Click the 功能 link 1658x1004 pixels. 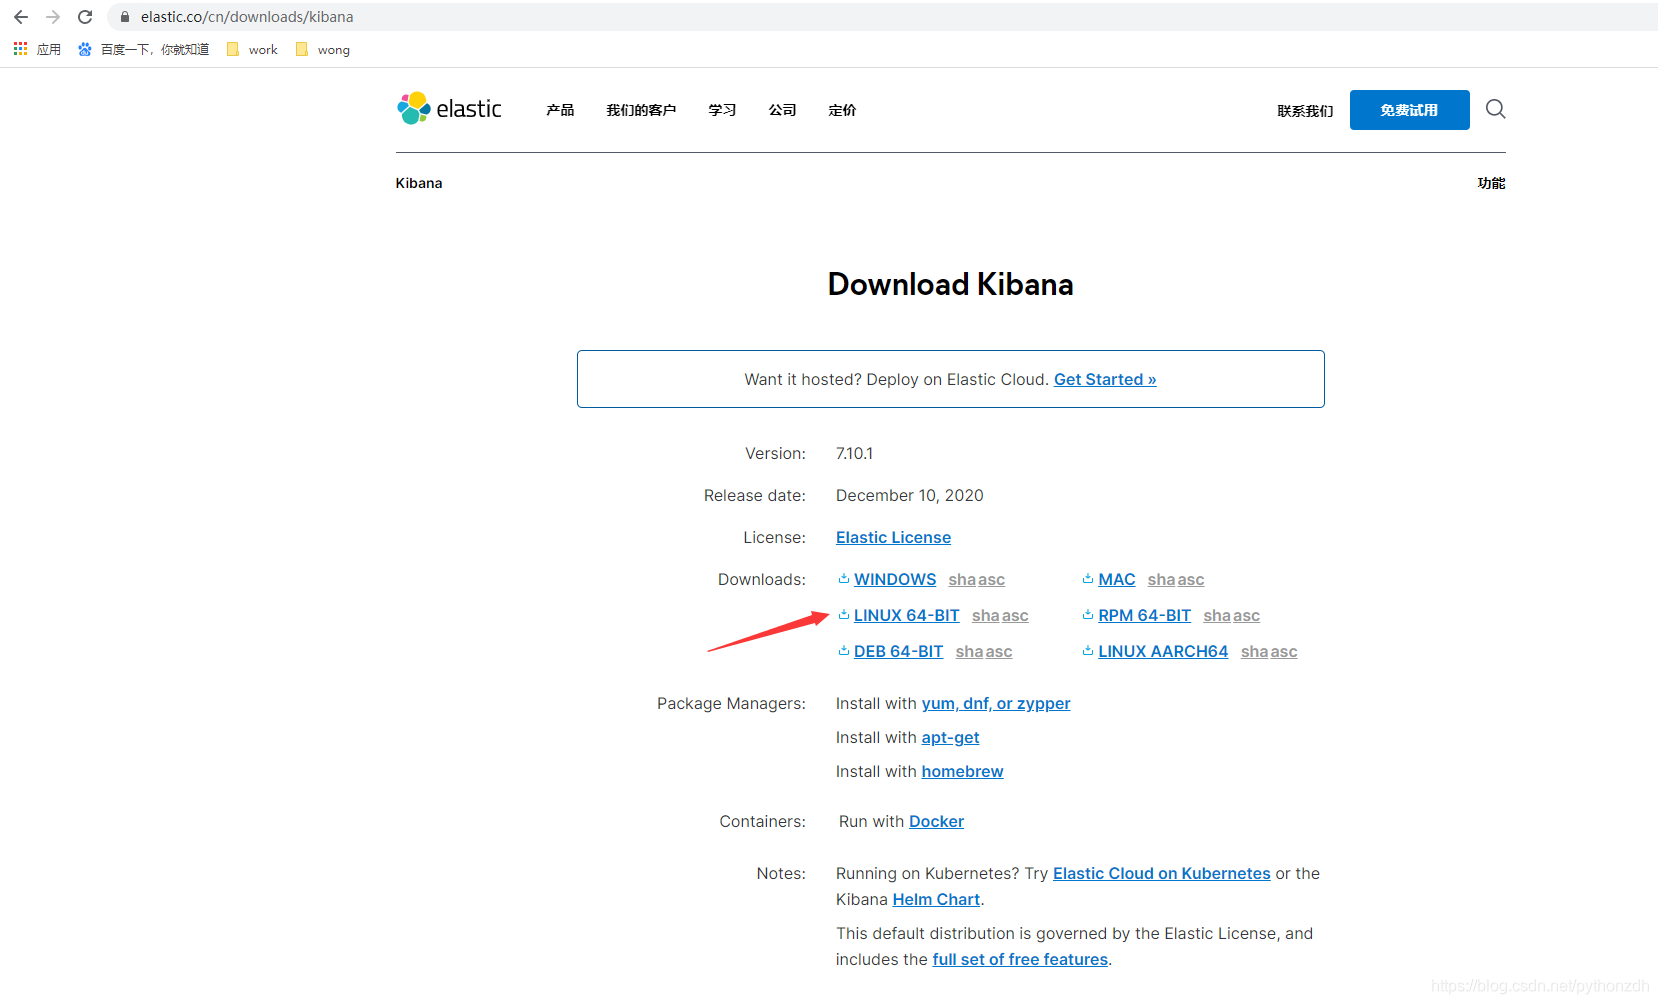(x=1491, y=183)
